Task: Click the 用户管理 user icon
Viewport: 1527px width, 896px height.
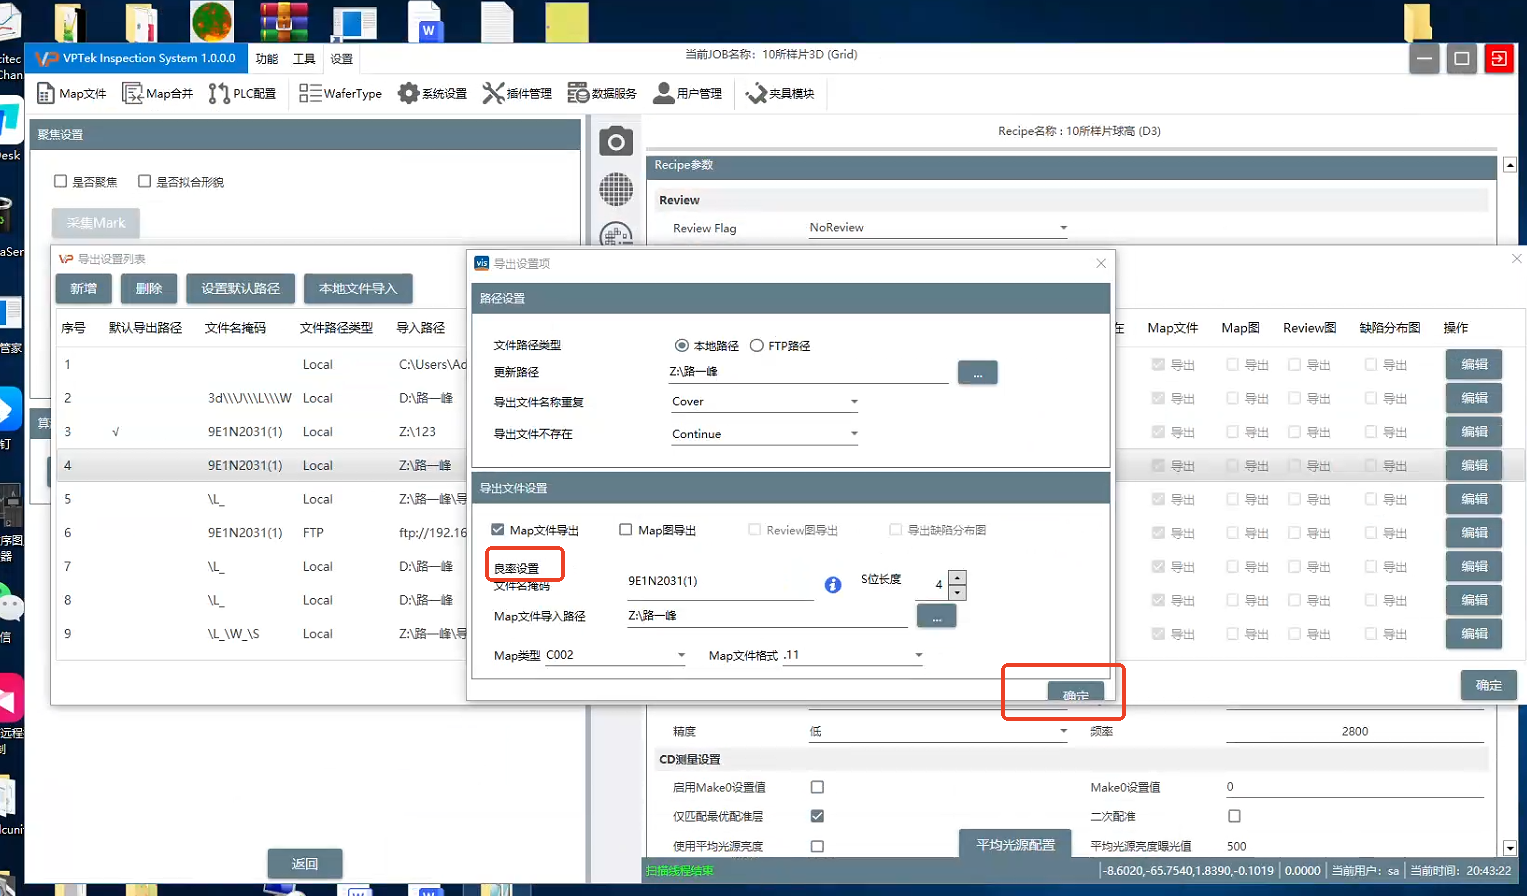Action: pyautogui.click(x=663, y=94)
